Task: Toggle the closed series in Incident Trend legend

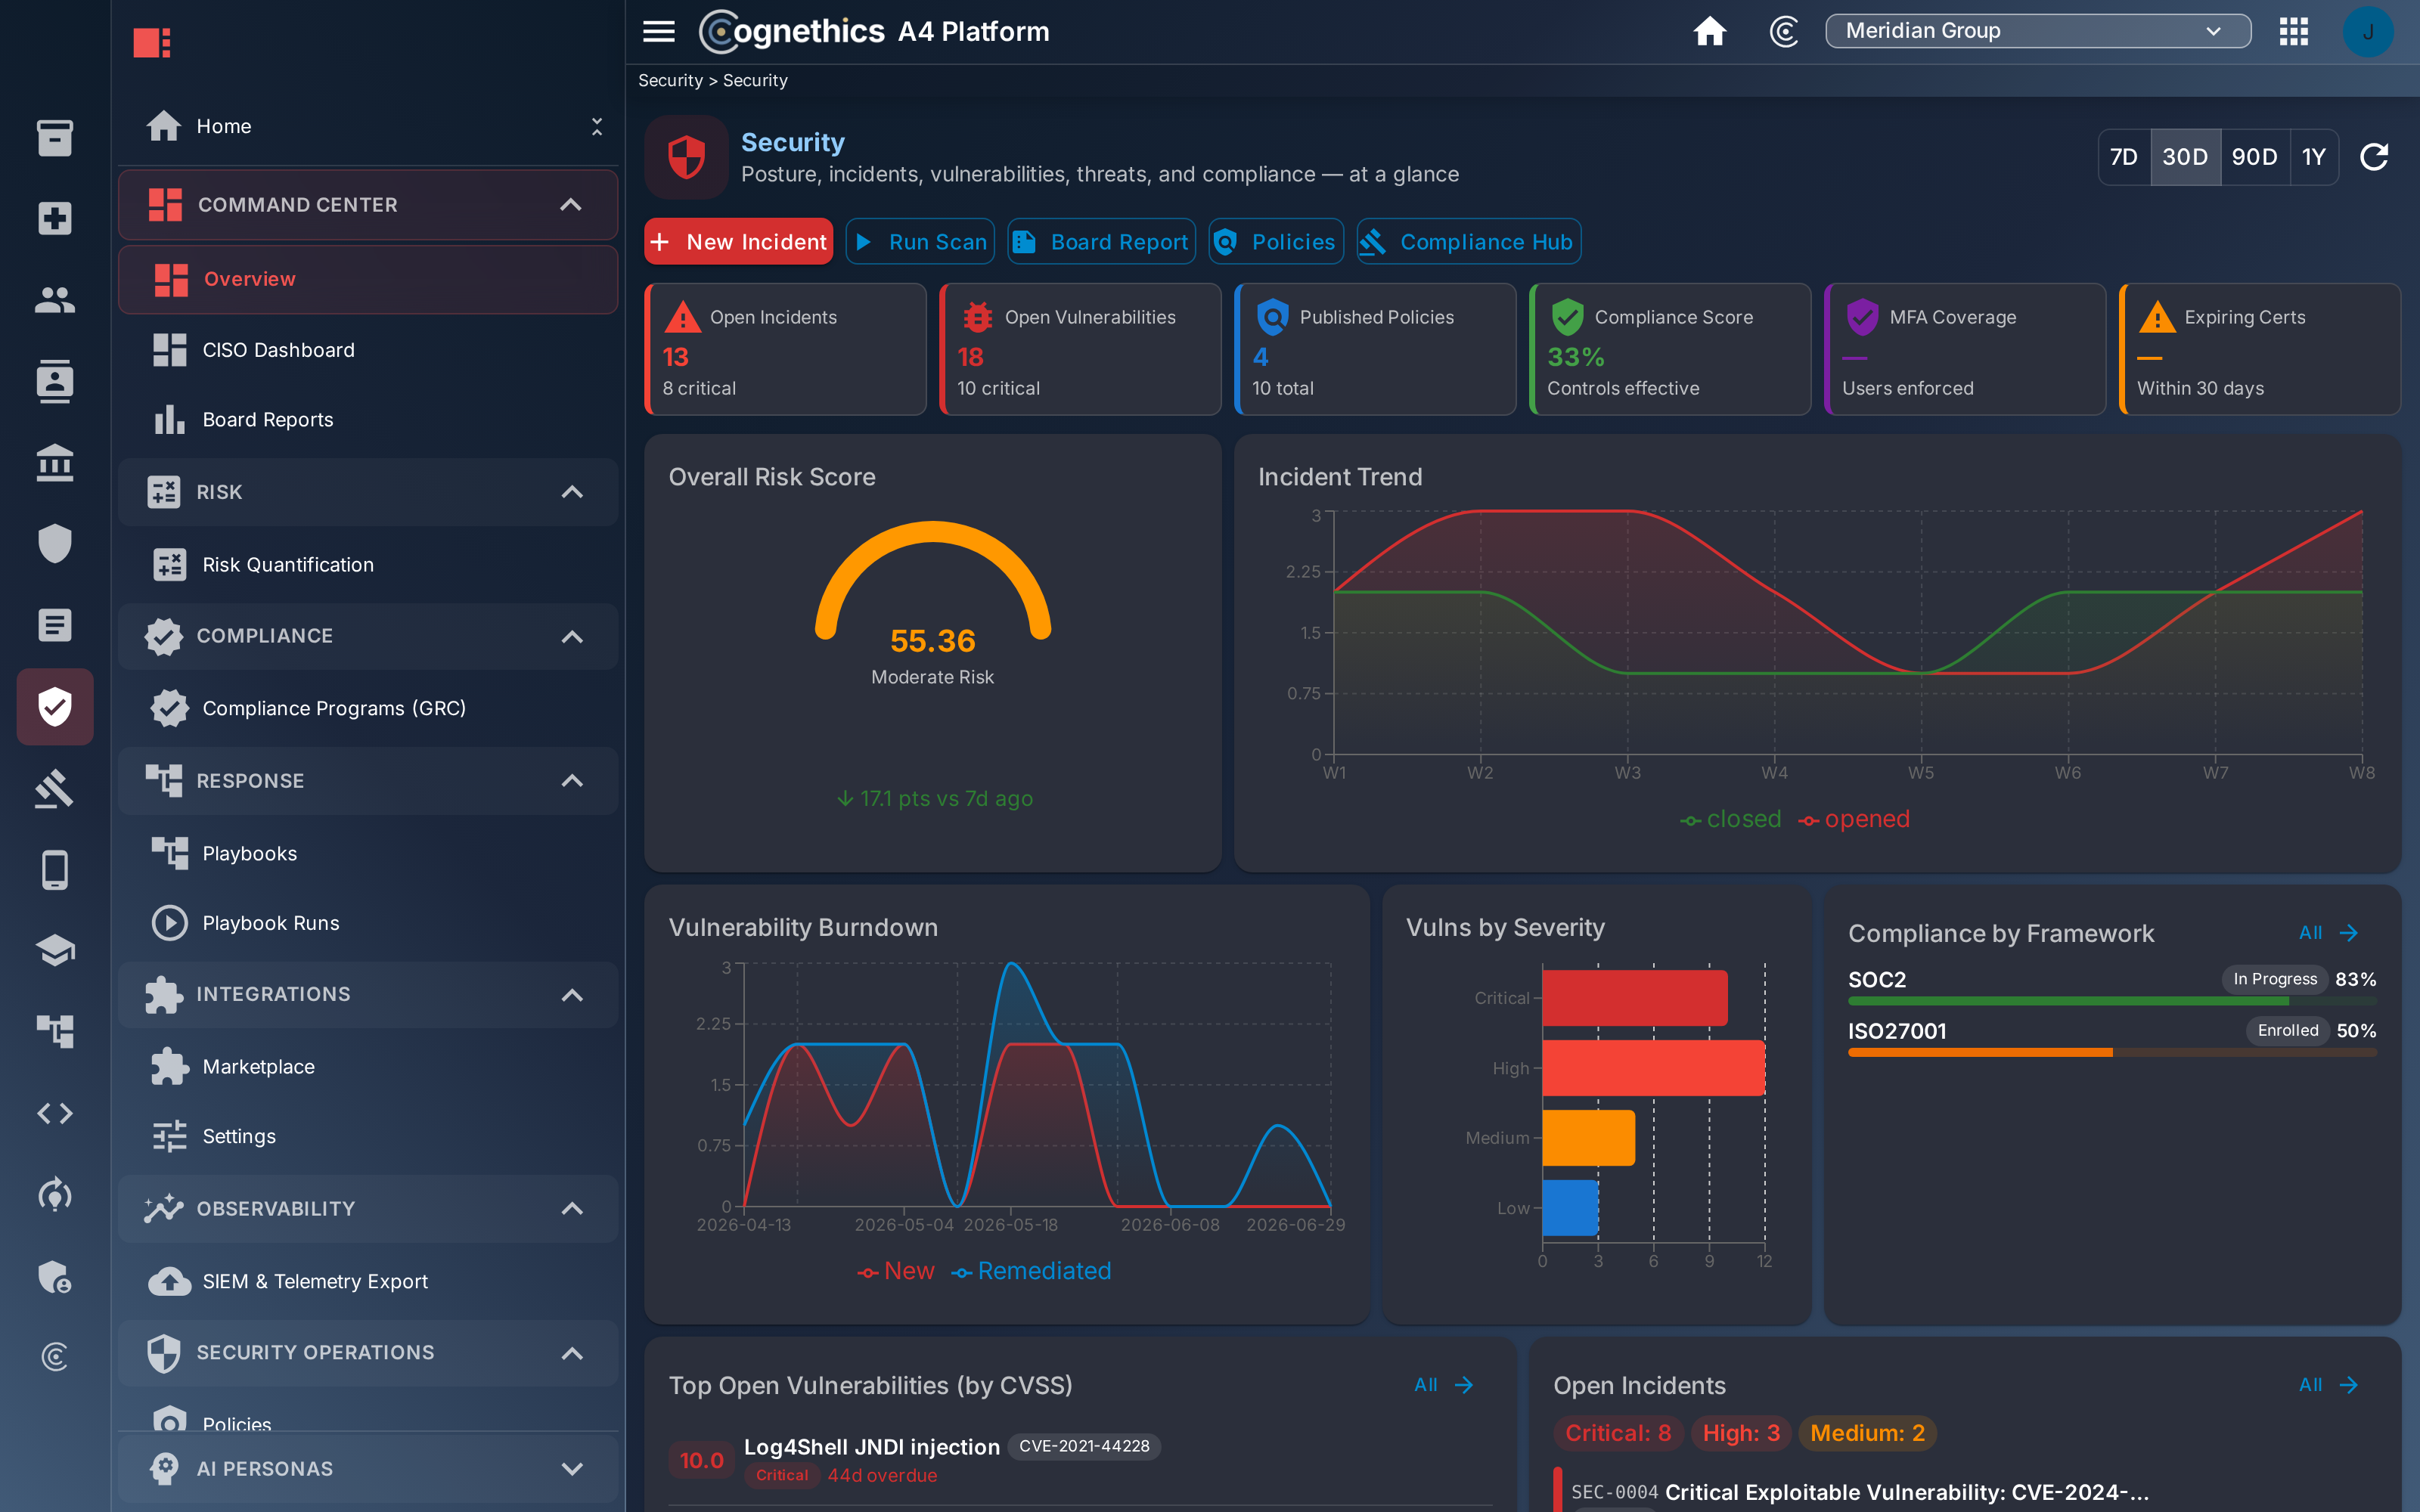Action: click(x=1731, y=819)
